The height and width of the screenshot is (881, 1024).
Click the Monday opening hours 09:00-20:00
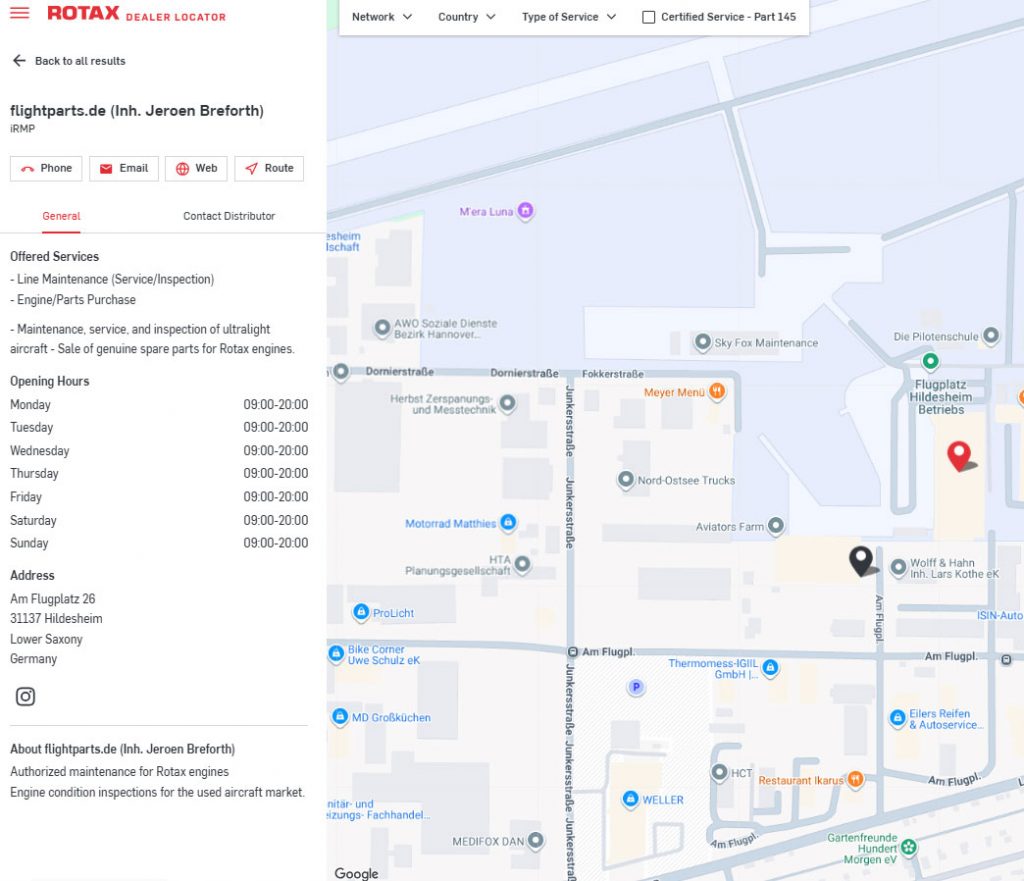[276, 404]
